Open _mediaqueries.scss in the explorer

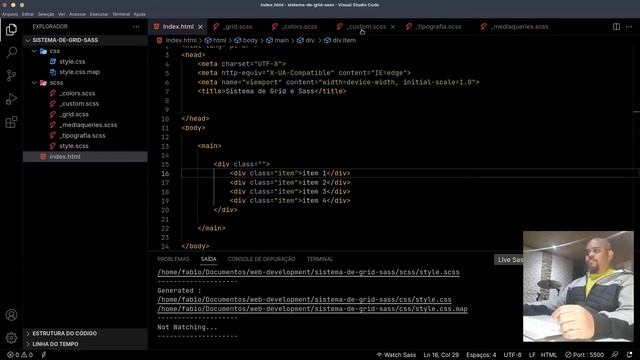[85, 125]
